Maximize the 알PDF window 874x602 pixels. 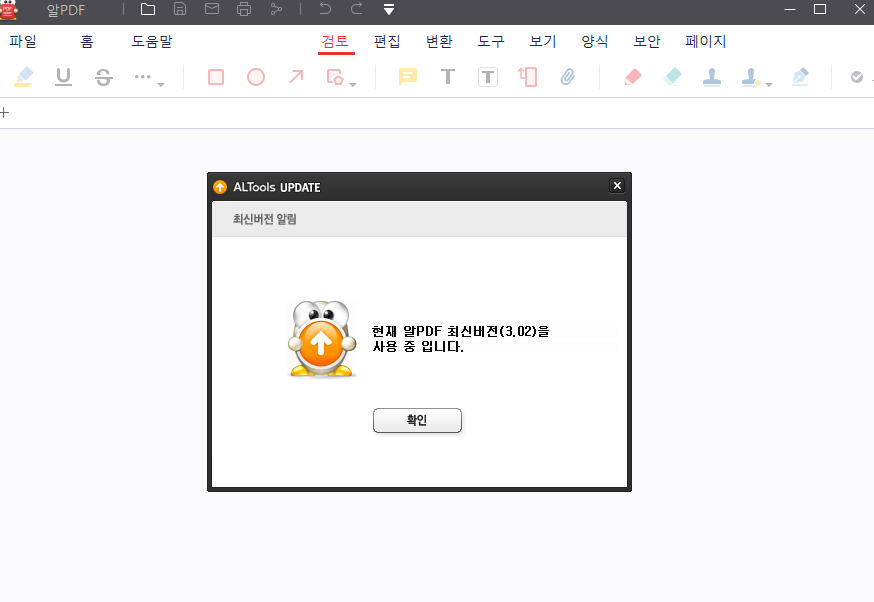click(819, 9)
